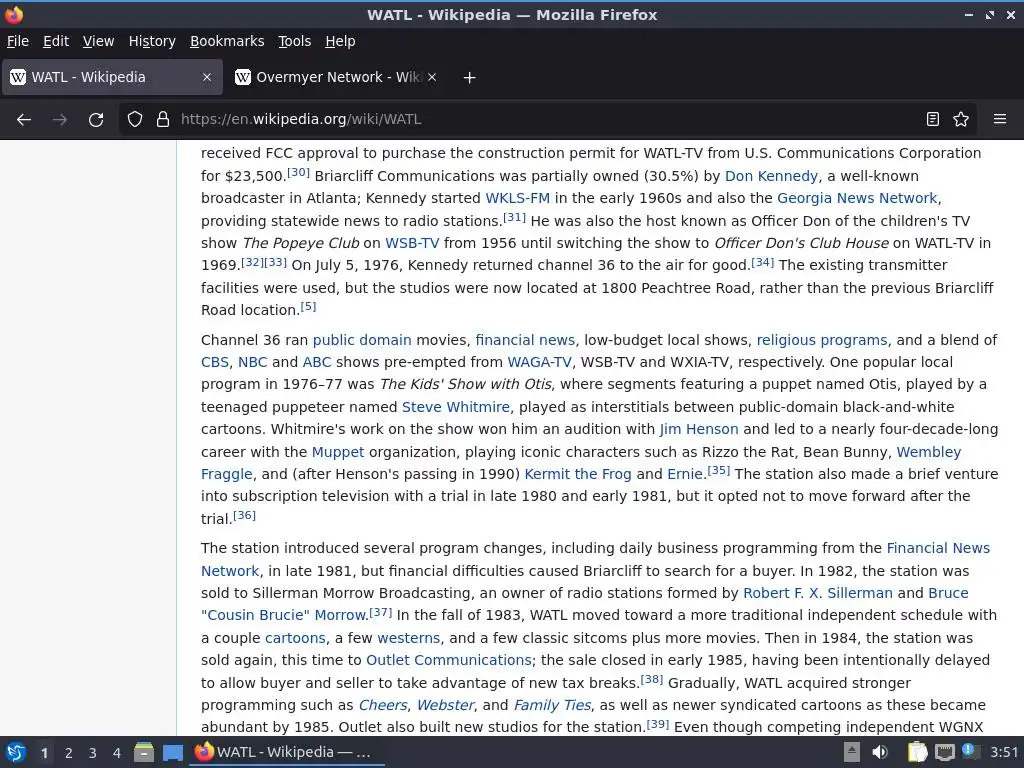Switch to the Overmyer Network tab
This screenshot has width=1024, height=768.
[x=336, y=77]
